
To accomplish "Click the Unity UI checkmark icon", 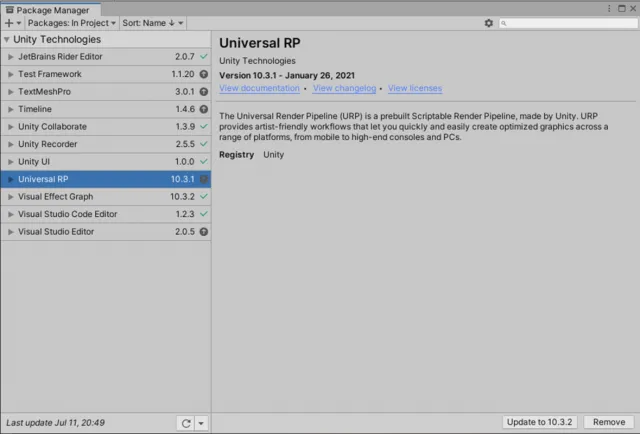I will 204,162.
